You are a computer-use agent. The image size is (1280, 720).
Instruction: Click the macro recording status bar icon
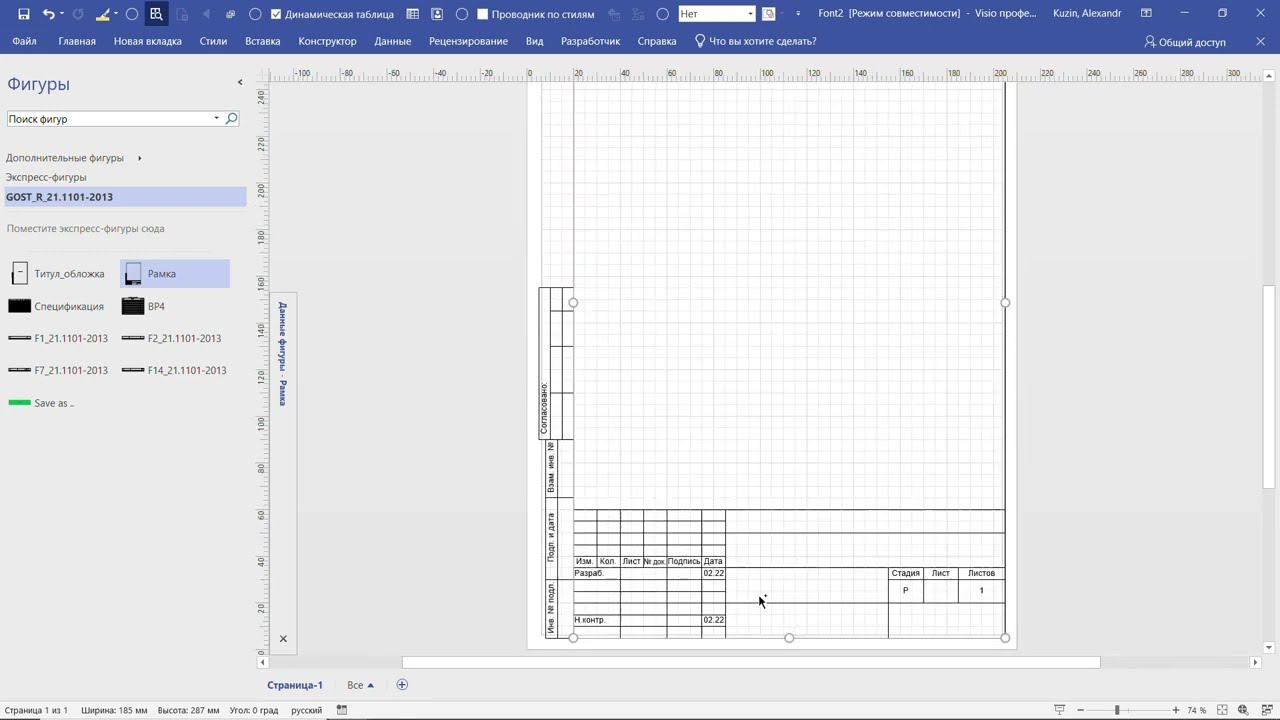click(342, 710)
